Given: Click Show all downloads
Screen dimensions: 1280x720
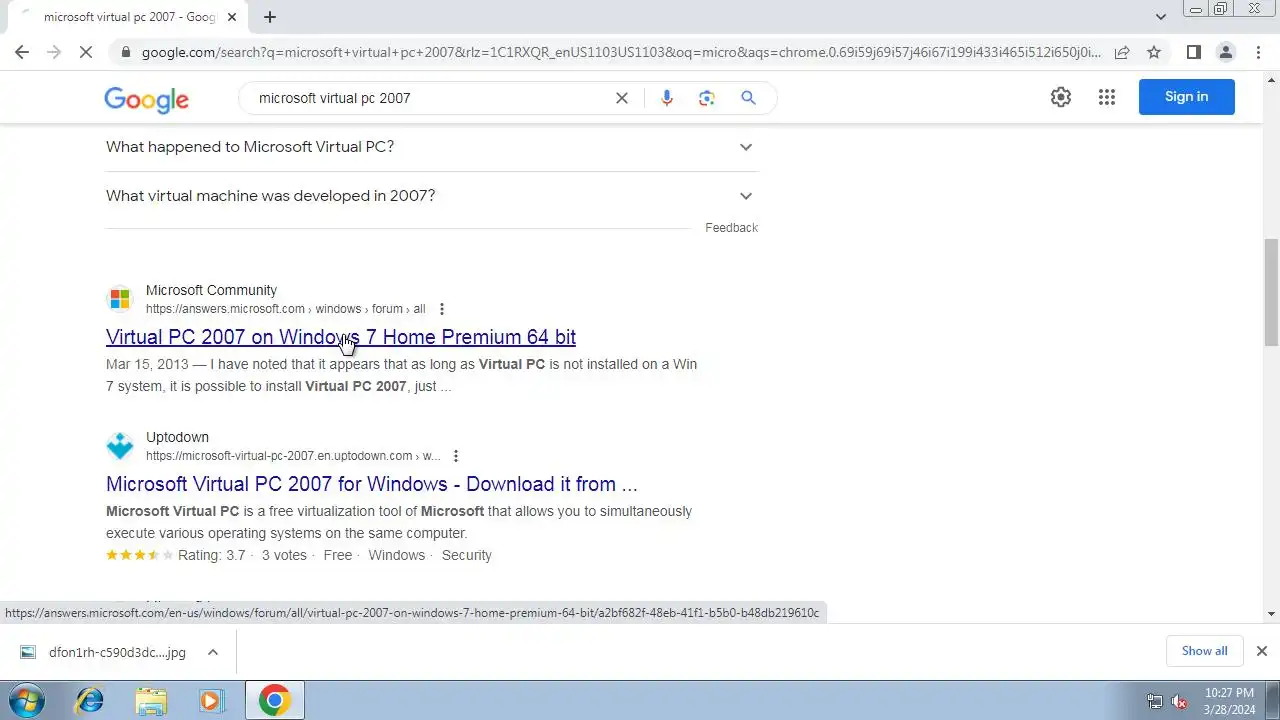Looking at the screenshot, I should (1204, 651).
